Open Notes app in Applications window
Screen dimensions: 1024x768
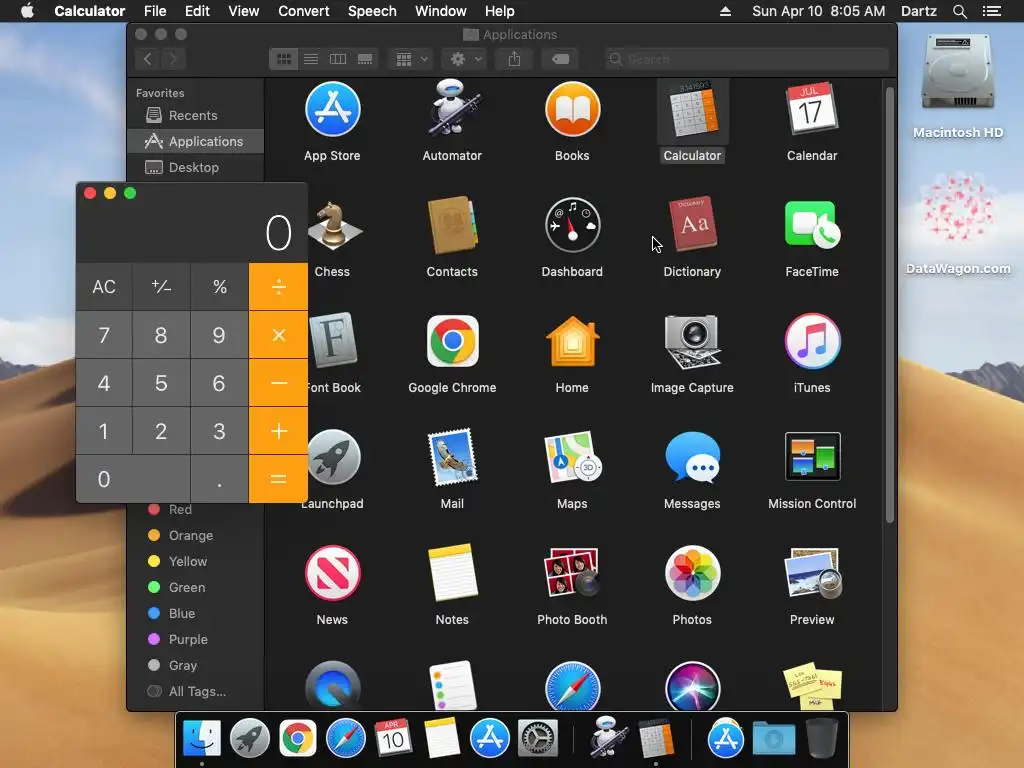pyautogui.click(x=452, y=572)
